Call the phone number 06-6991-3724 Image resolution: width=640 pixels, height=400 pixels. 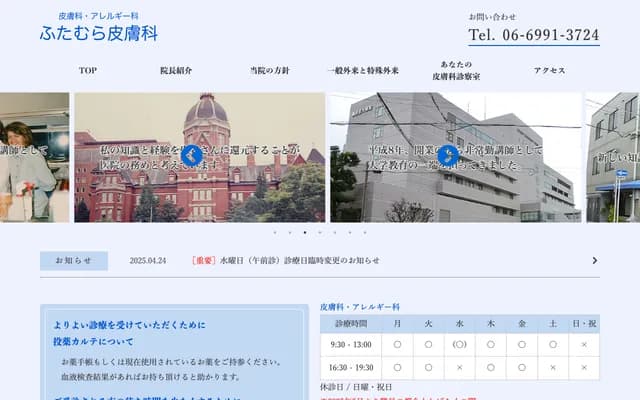click(534, 35)
